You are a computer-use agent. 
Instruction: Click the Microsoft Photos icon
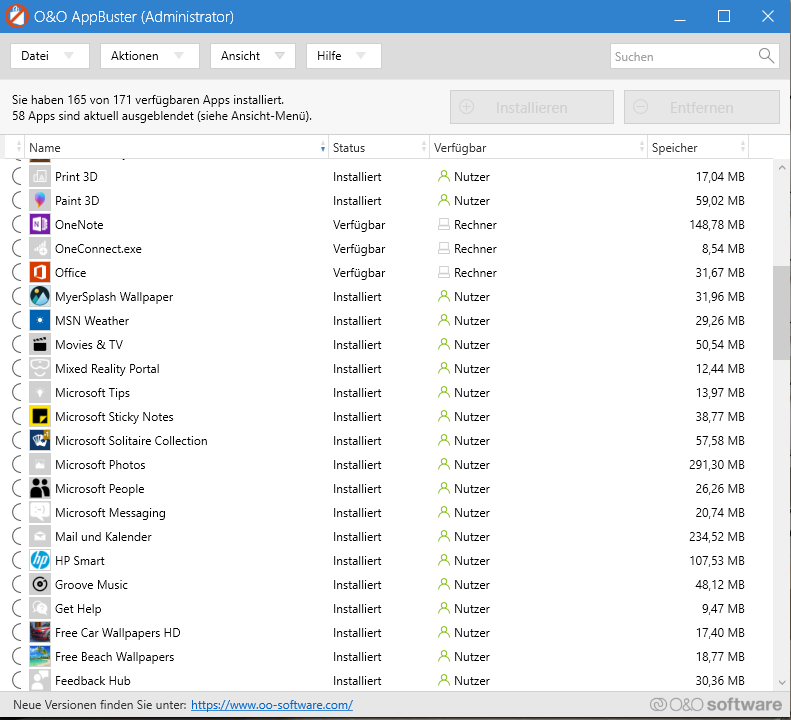(40, 464)
